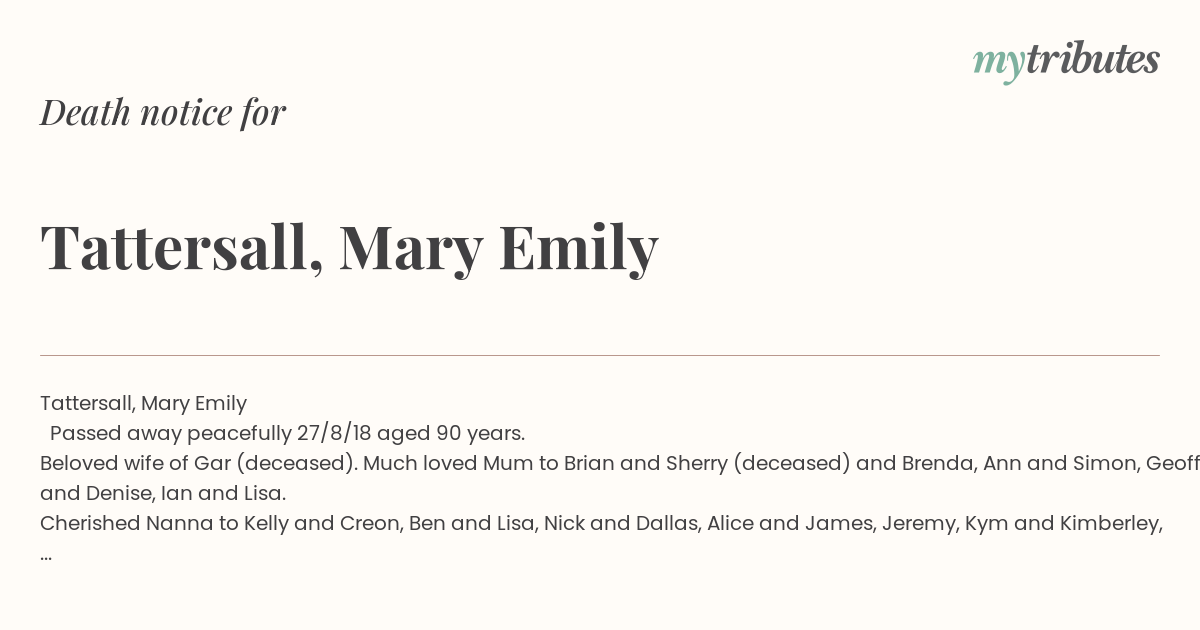Select the 'Death notice for' heading
The height and width of the screenshot is (630, 1200).
click(163, 112)
